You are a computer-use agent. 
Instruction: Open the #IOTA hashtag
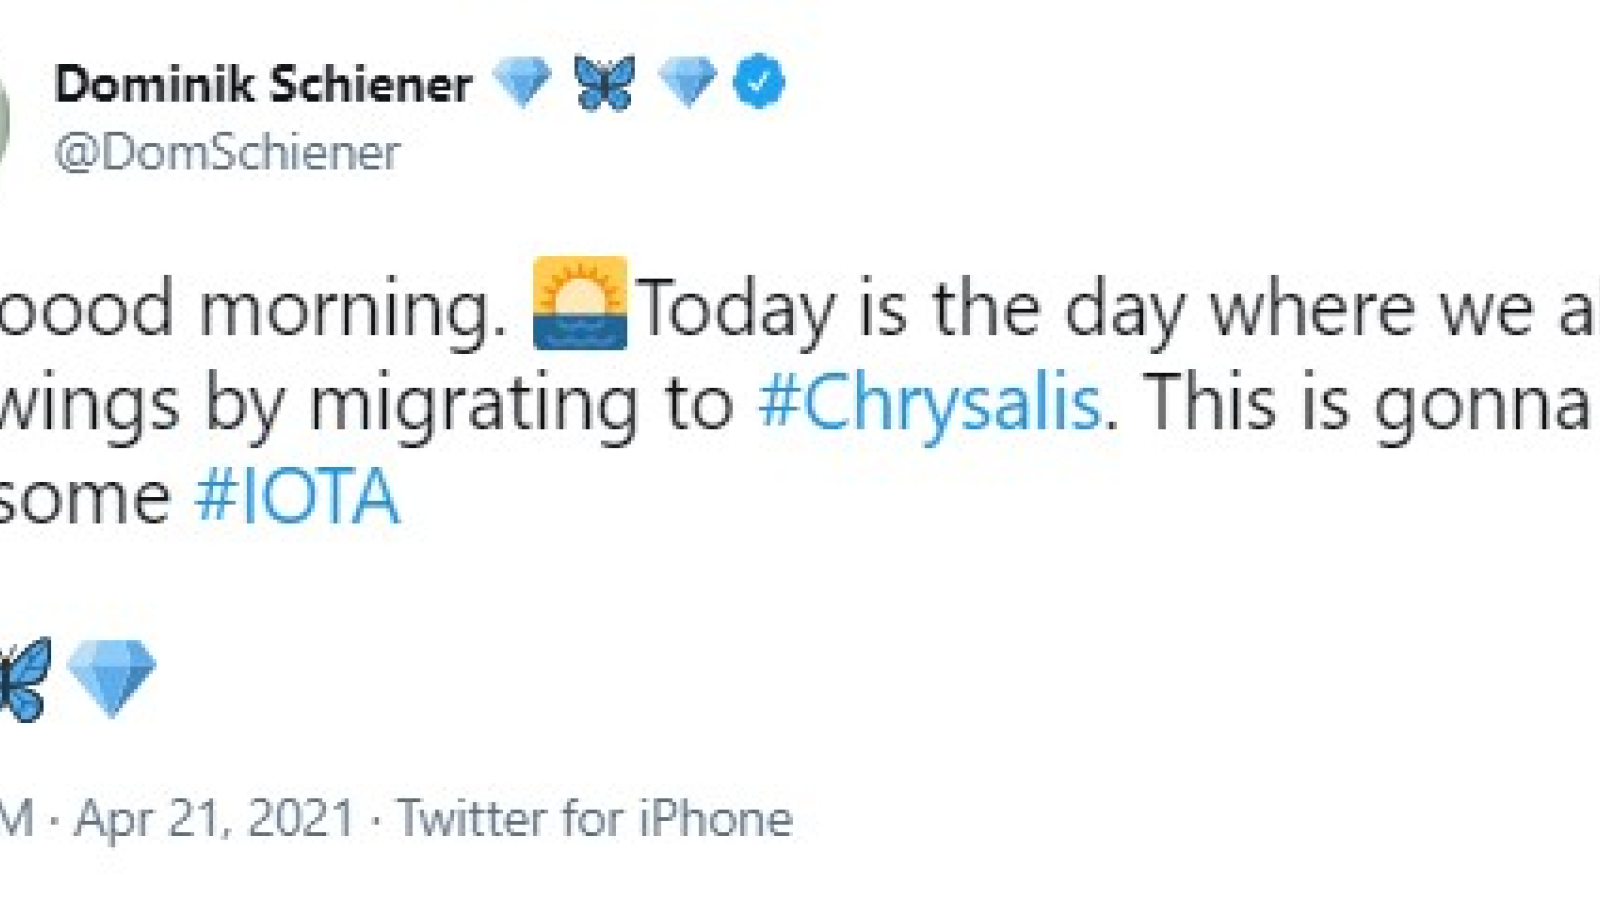click(297, 496)
